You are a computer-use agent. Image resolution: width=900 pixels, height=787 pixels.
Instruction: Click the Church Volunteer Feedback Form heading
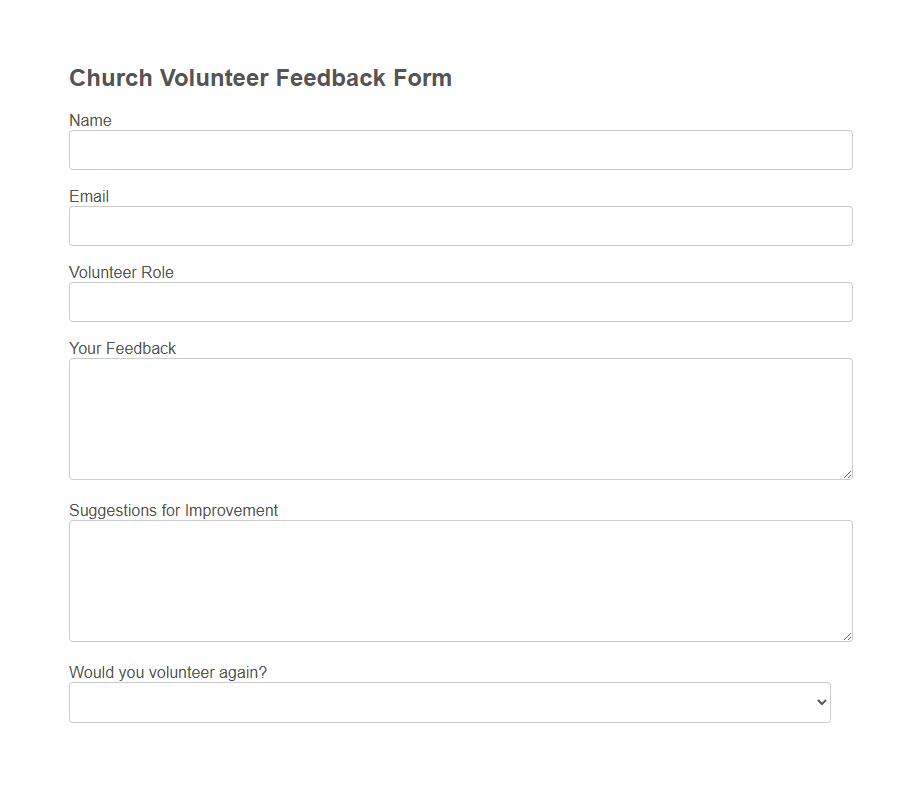(x=260, y=78)
